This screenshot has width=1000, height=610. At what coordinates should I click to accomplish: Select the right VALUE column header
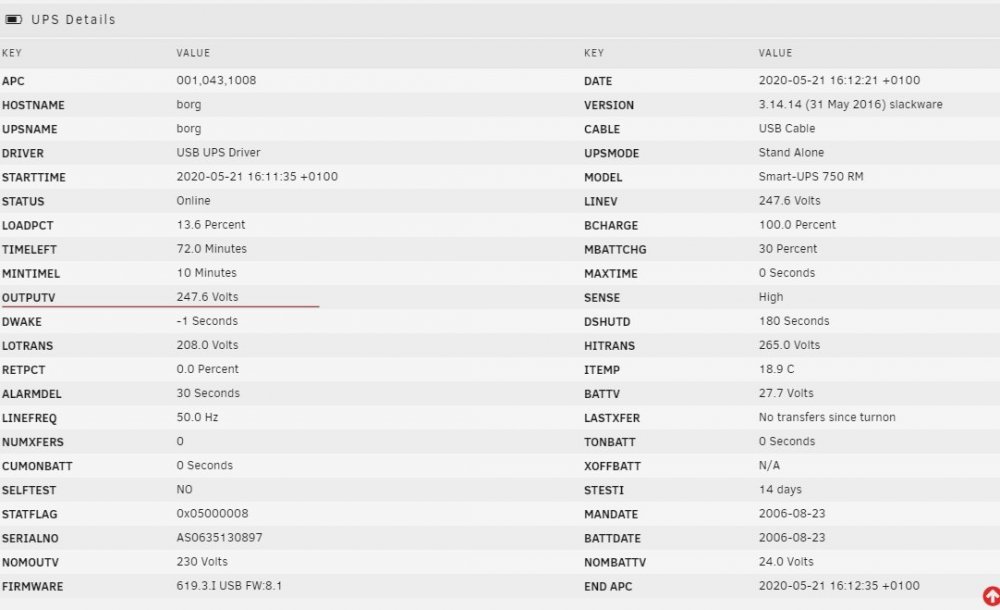[x=776, y=53]
